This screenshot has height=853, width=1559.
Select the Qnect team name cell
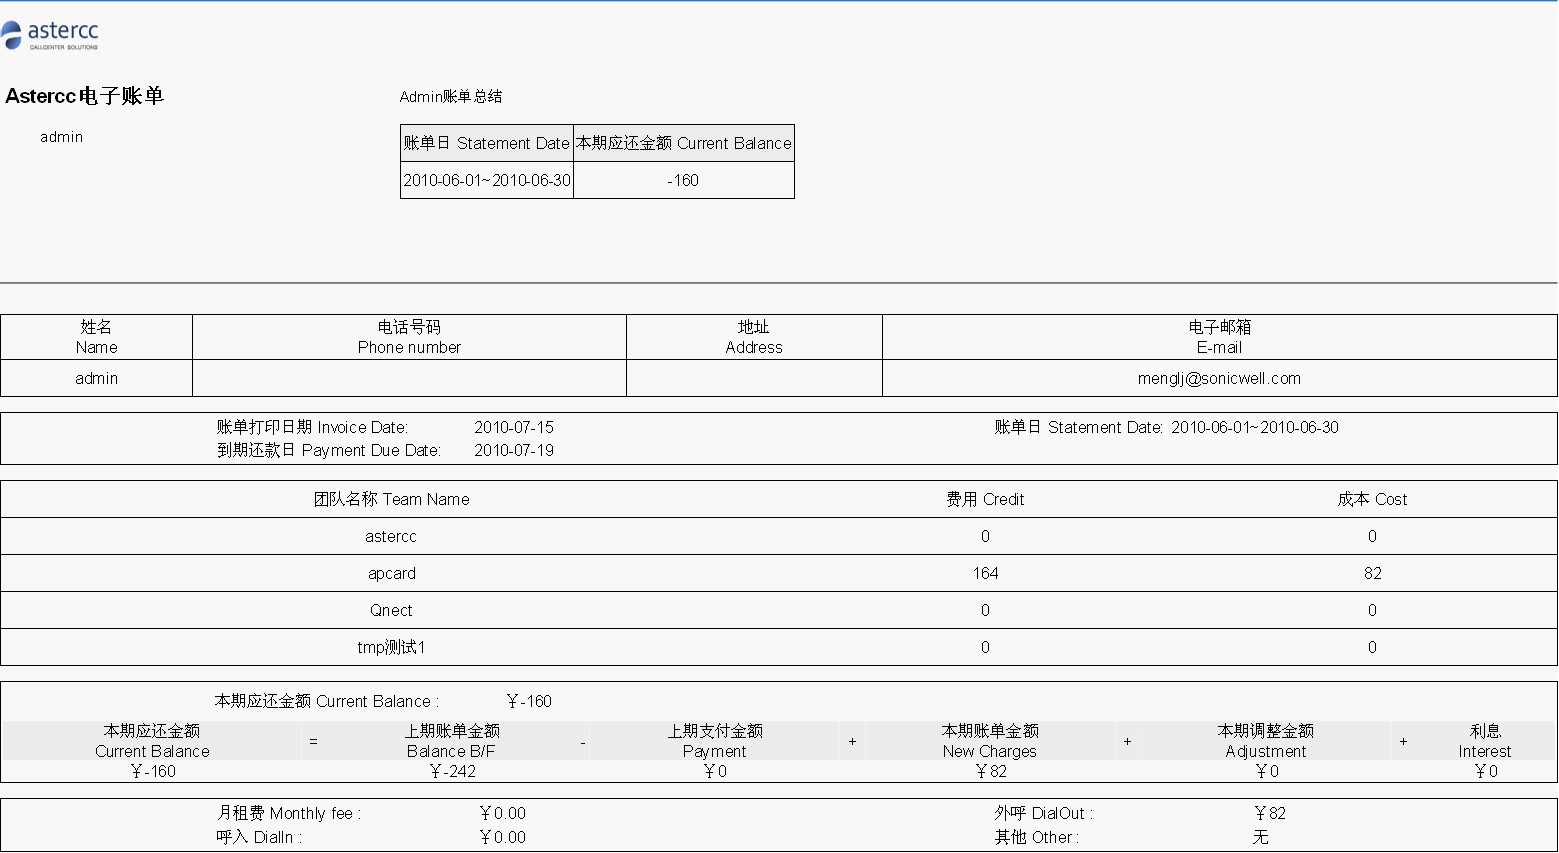coord(391,610)
